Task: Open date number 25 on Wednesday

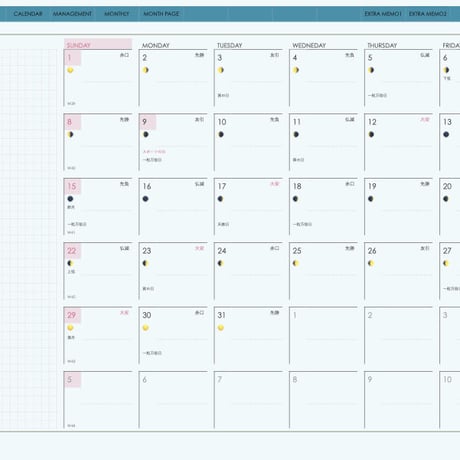Action: coord(297,251)
